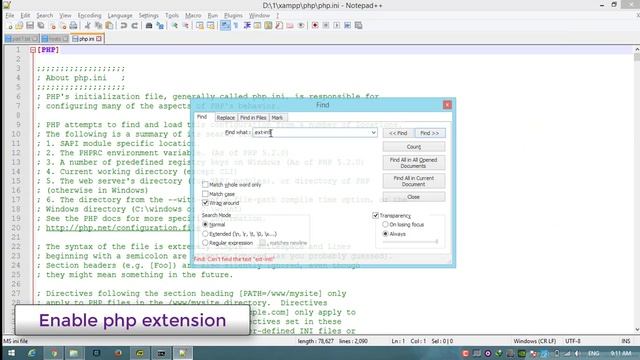Click the Replace toolbar icon
Viewport: 640px width, 360px height.
pyautogui.click(x=160, y=26)
